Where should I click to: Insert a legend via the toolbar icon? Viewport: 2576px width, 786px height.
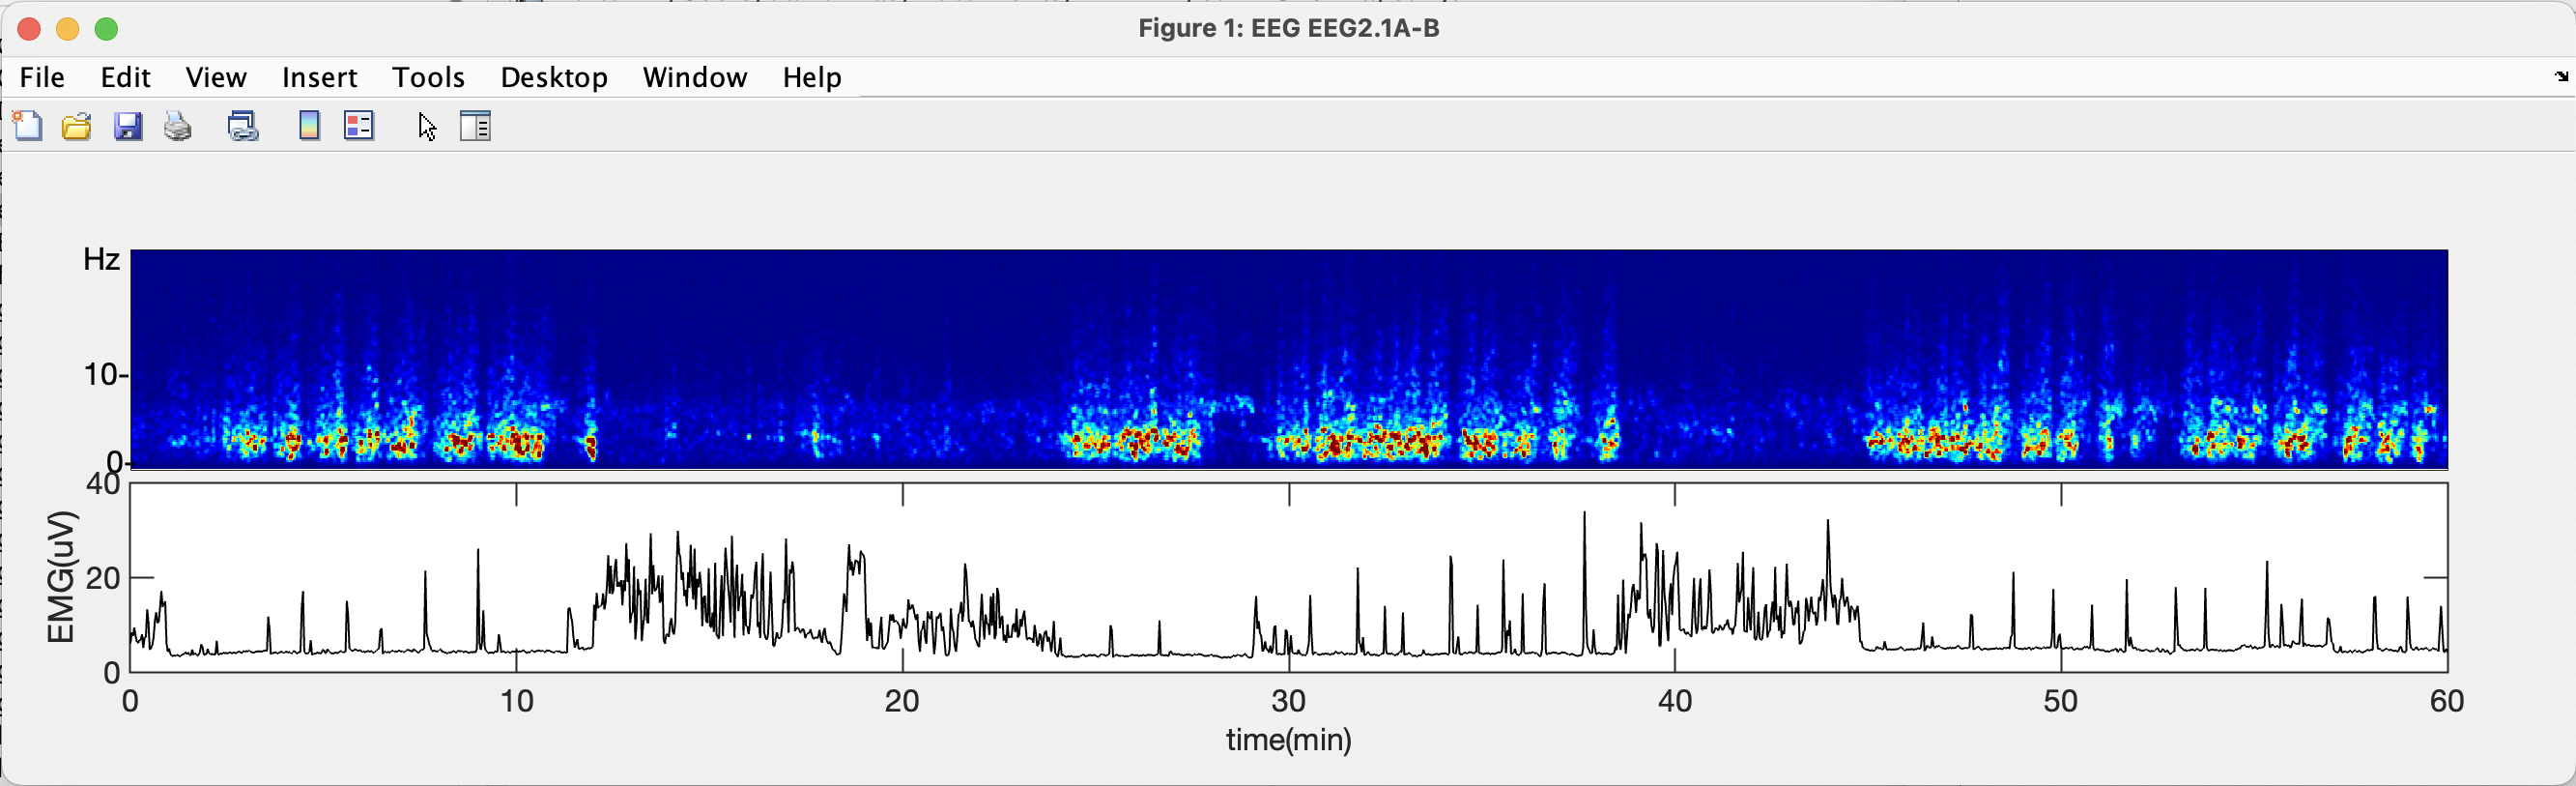click(359, 126)
